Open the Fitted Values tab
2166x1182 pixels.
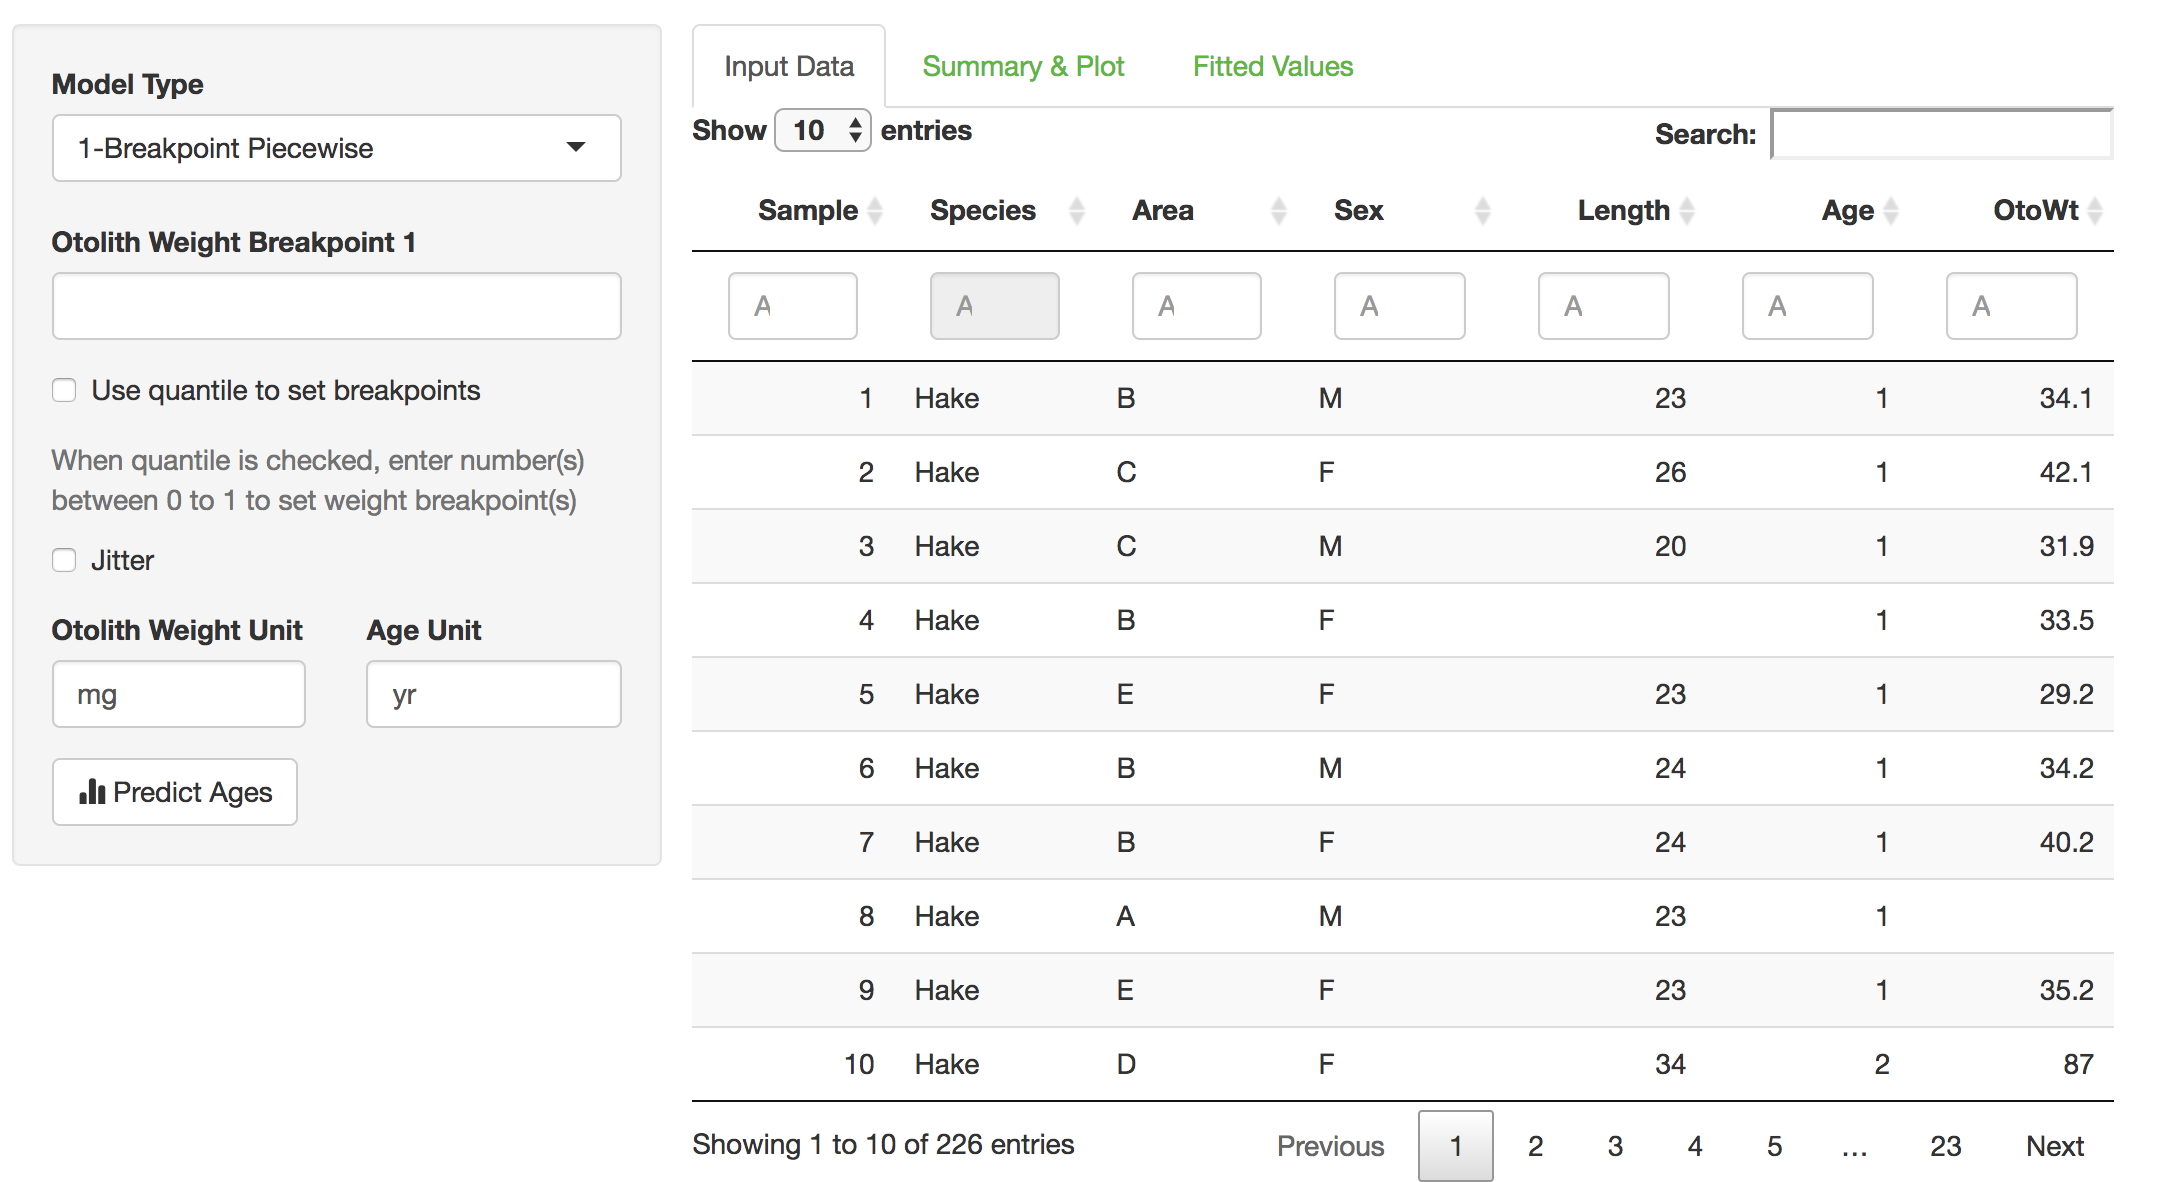click(x=1272, y=66)
